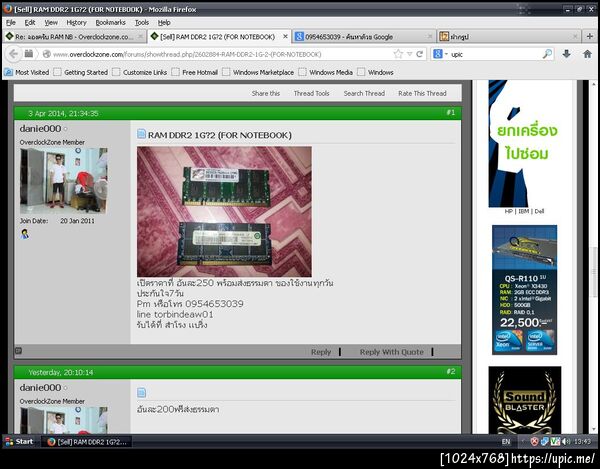Click the RAM modules photo in post

point(224,212)
